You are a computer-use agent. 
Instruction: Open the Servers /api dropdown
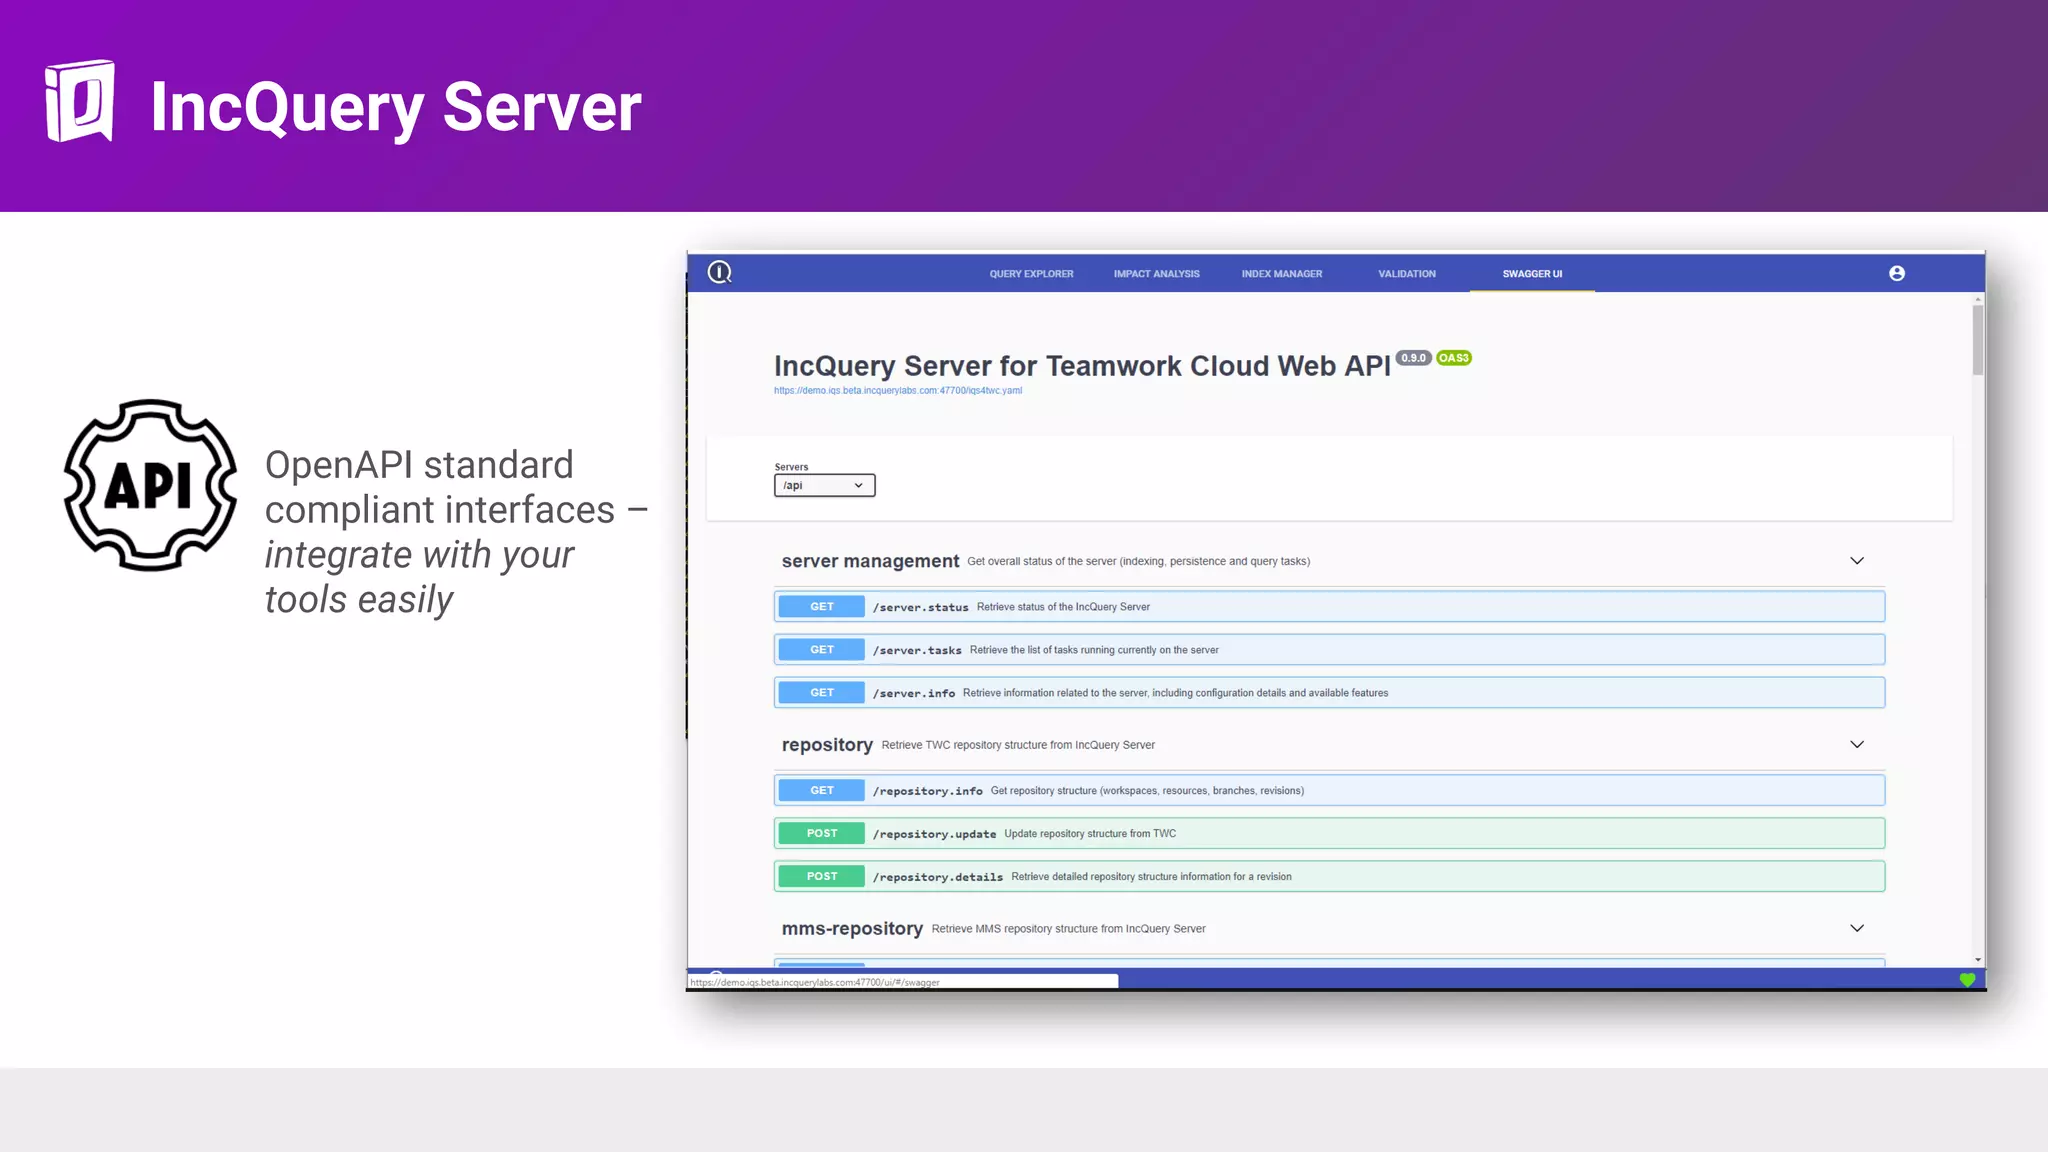824,485
